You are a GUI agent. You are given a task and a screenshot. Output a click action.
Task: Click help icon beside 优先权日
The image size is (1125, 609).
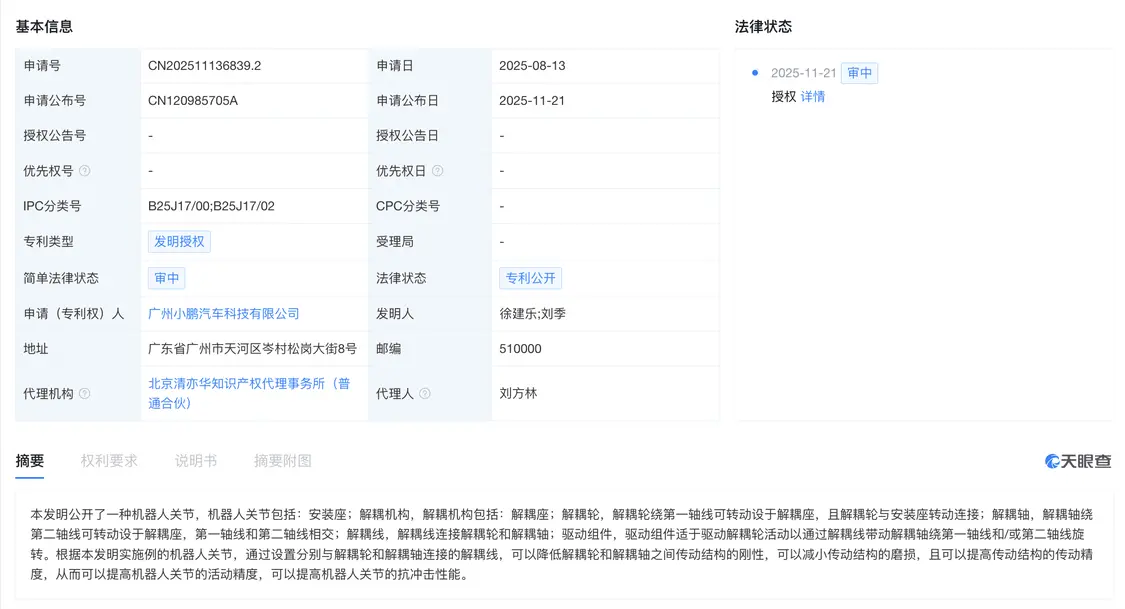tap(438, 171)
